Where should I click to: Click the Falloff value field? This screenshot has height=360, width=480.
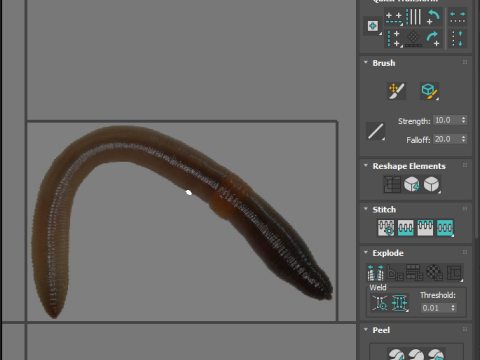pos(447,139)
